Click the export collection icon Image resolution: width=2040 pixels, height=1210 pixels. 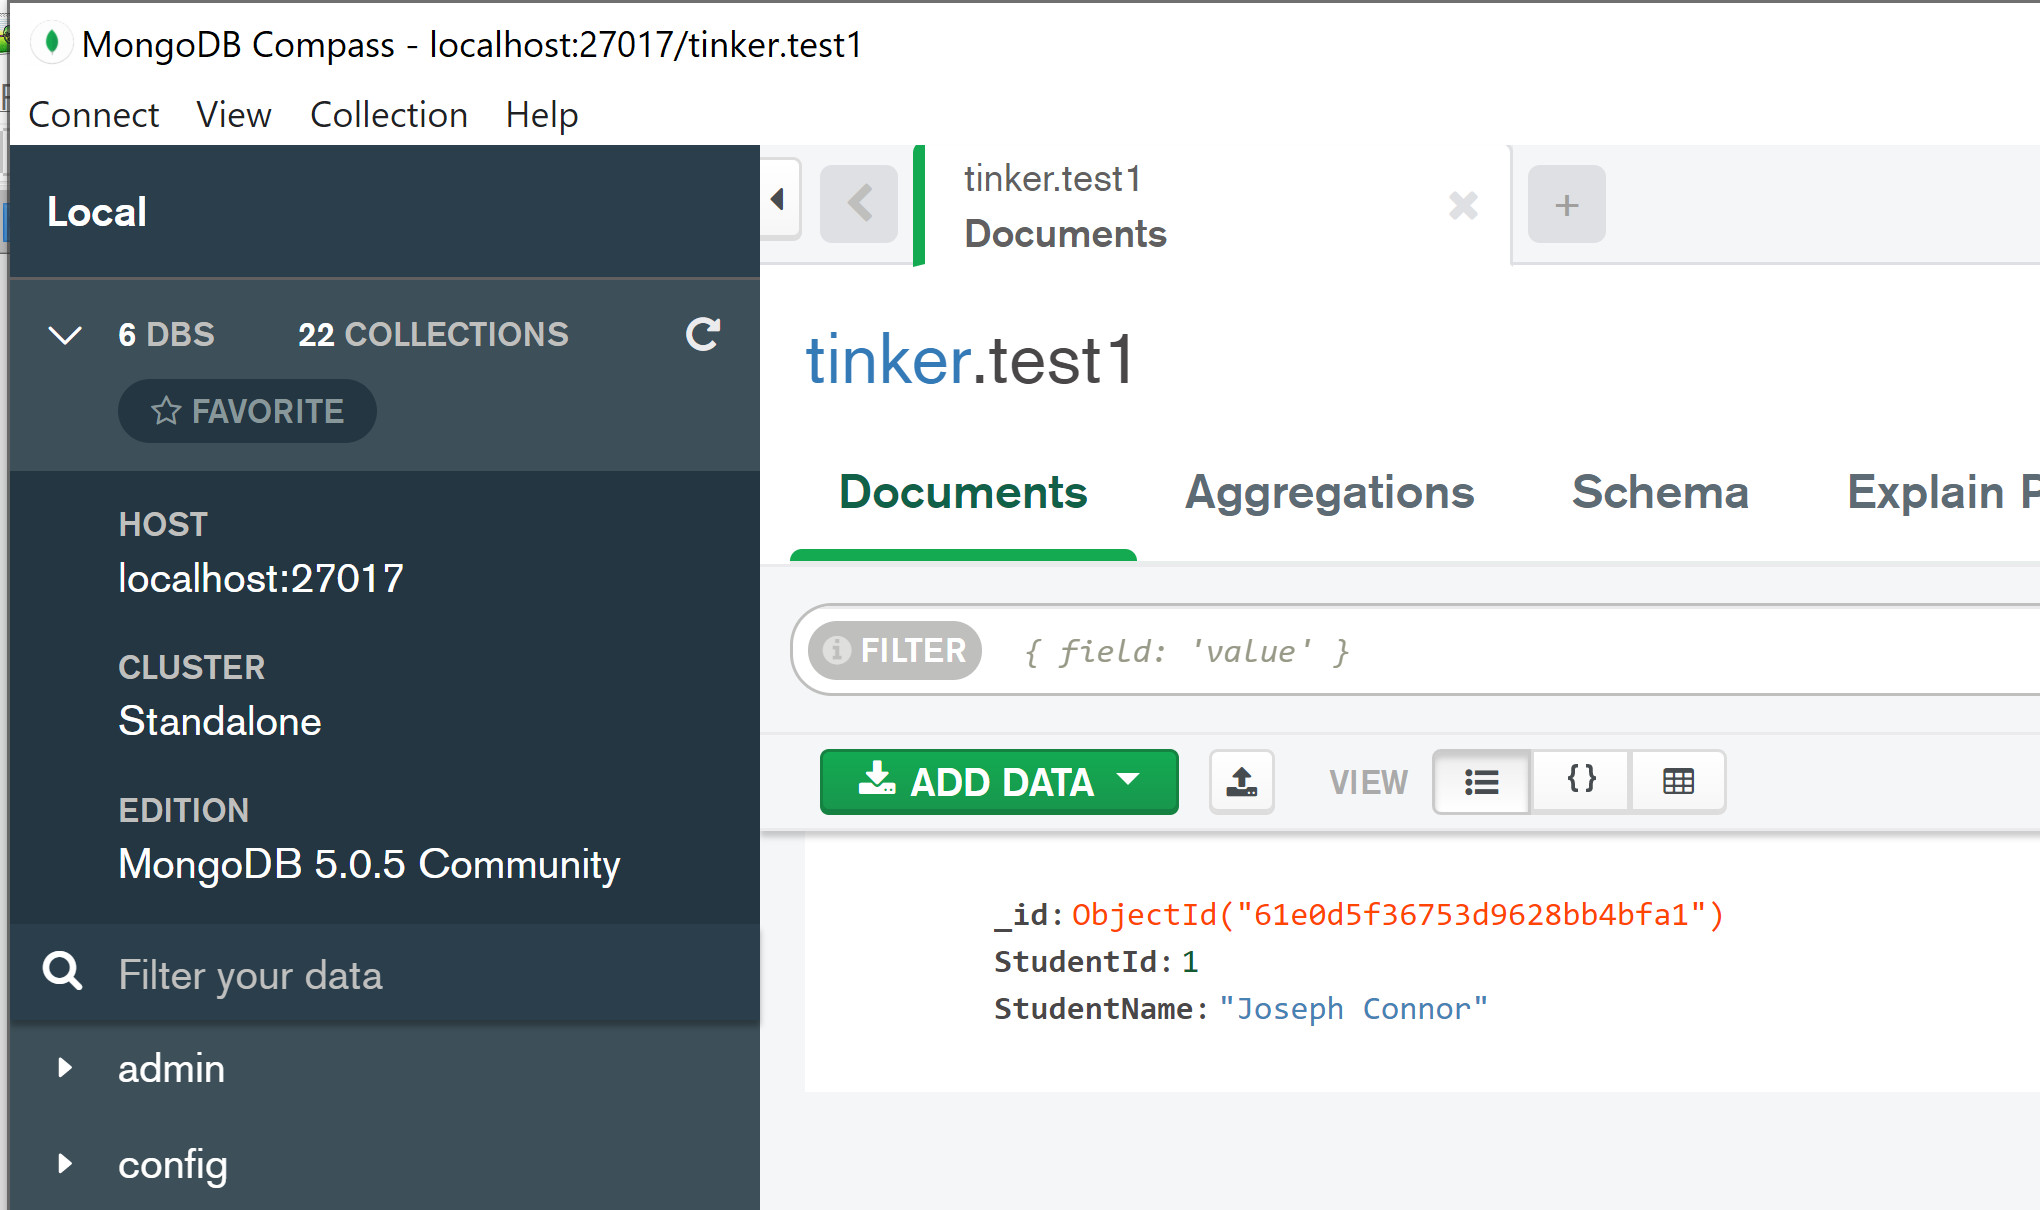click(1241, 782)
